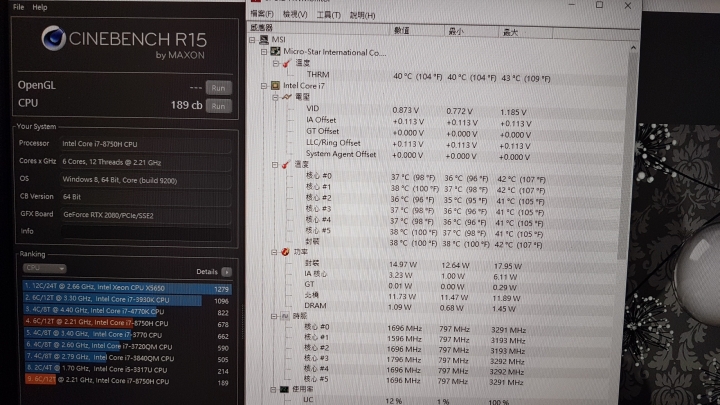Collapse the 時脈 clocks section
This screenshot has height=405, width=720.
pyautogui.click(x=274, y=316)
